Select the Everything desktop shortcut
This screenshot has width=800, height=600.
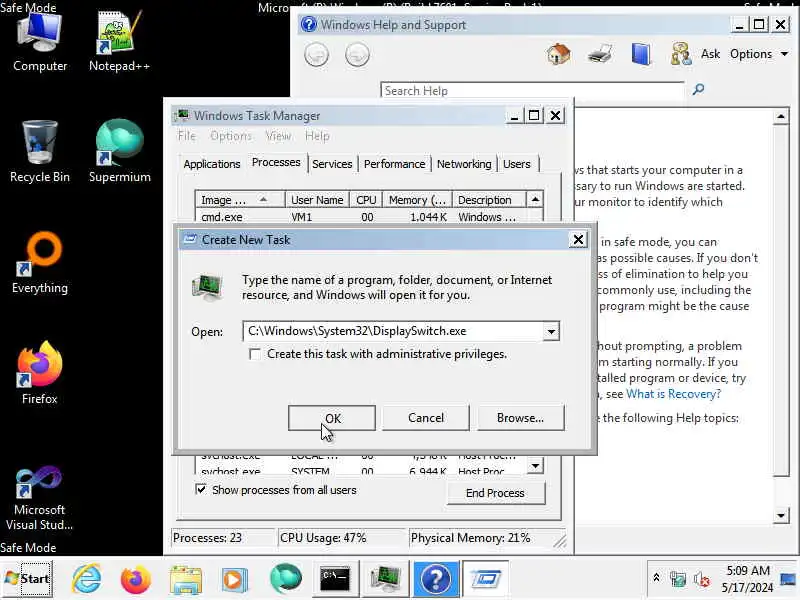(40, 263)
